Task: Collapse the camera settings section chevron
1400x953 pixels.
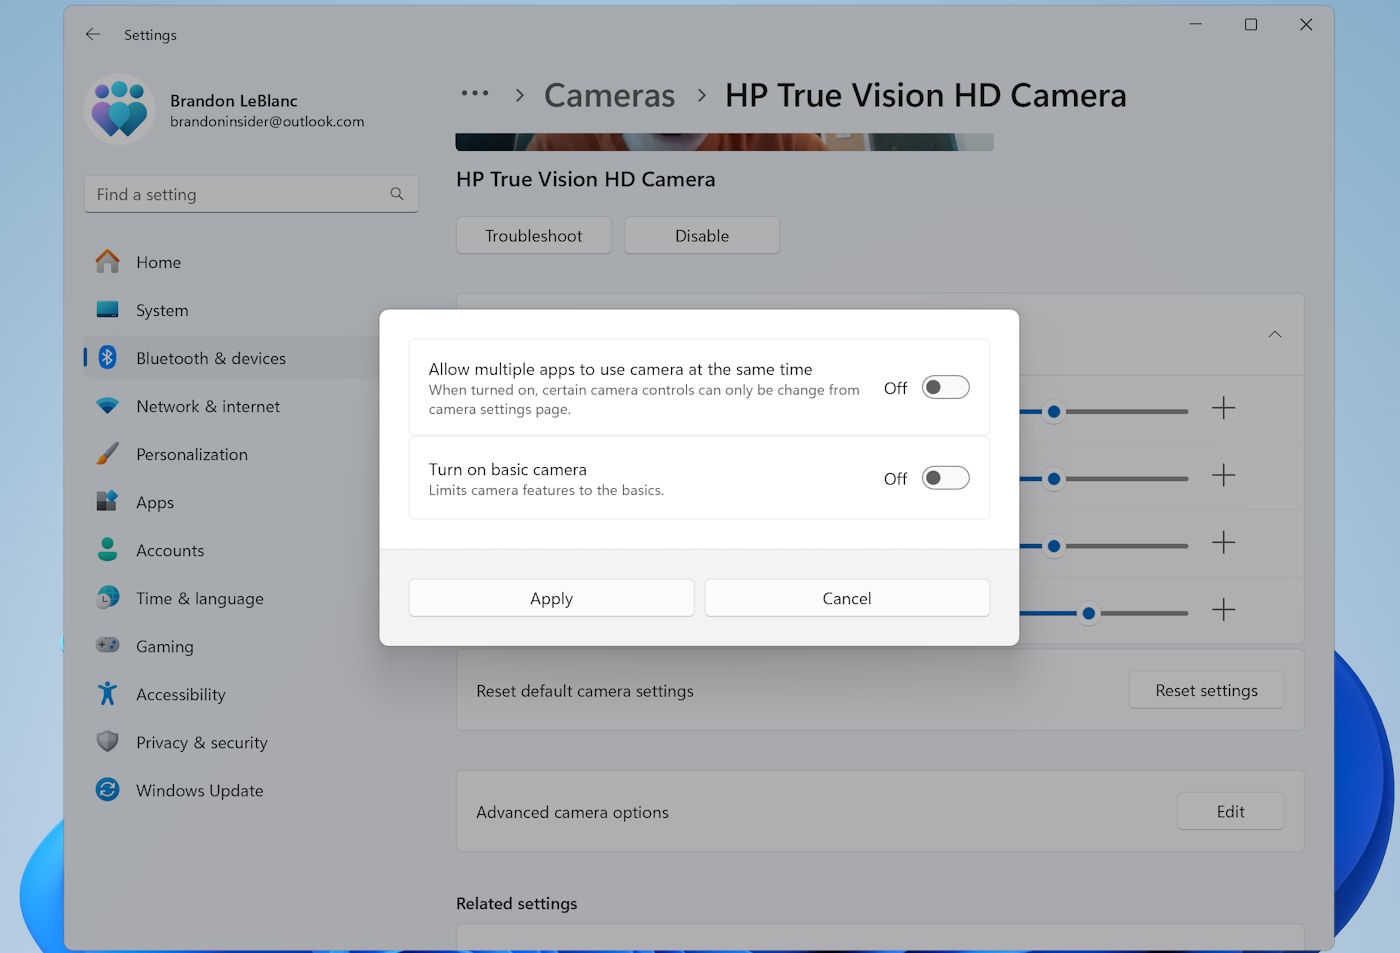Action: (x=1275, y=334)
